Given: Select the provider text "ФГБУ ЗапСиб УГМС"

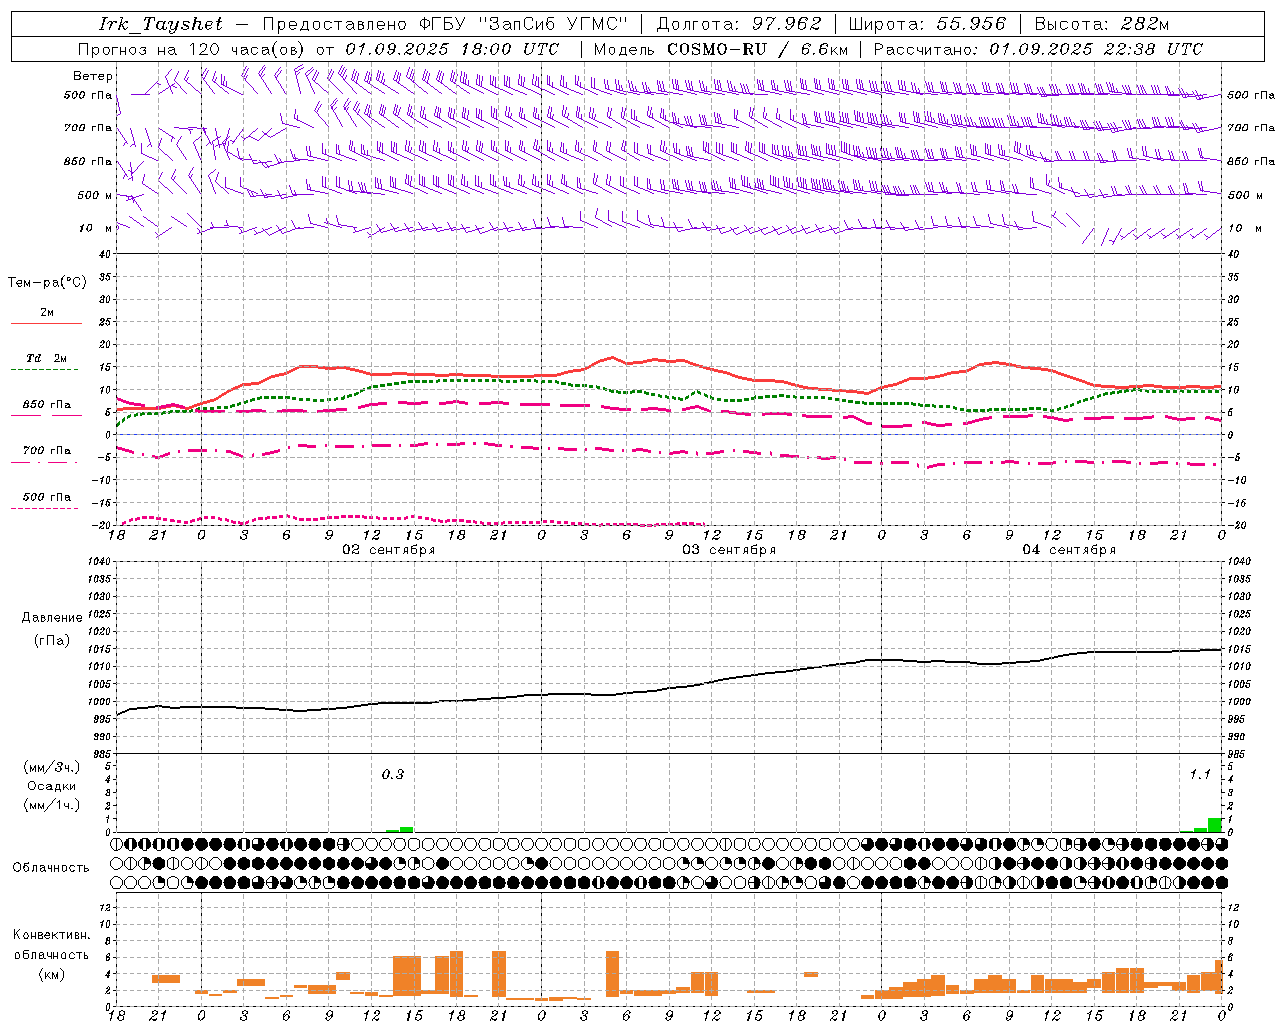Looking at the screenshot, I should tap(523, 24).
